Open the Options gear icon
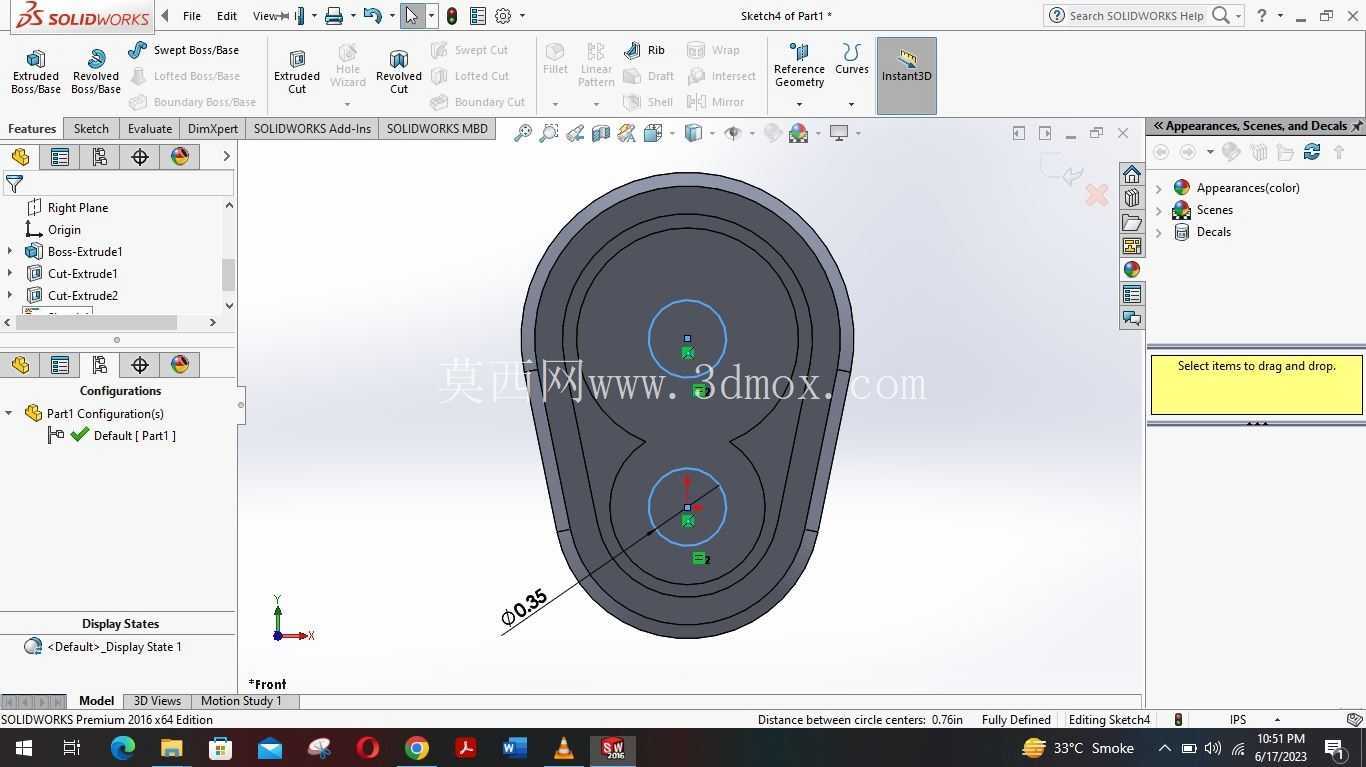 click(503, 16)
